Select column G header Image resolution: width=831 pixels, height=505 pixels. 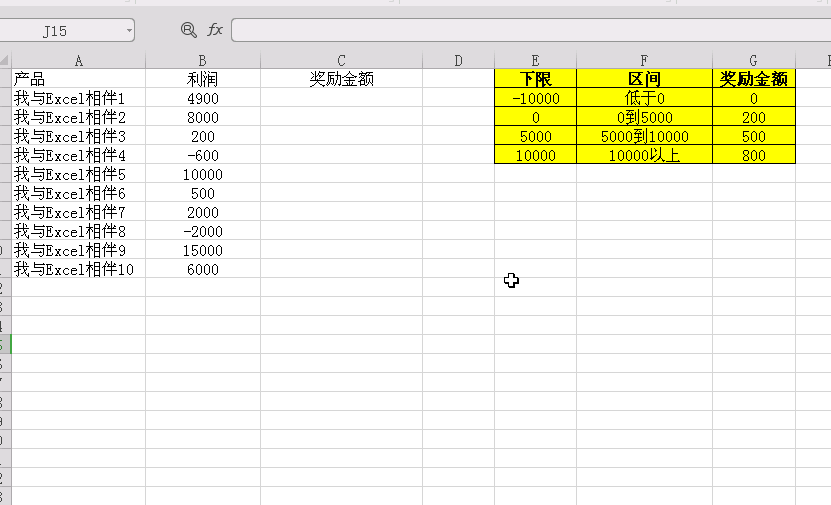754,60
